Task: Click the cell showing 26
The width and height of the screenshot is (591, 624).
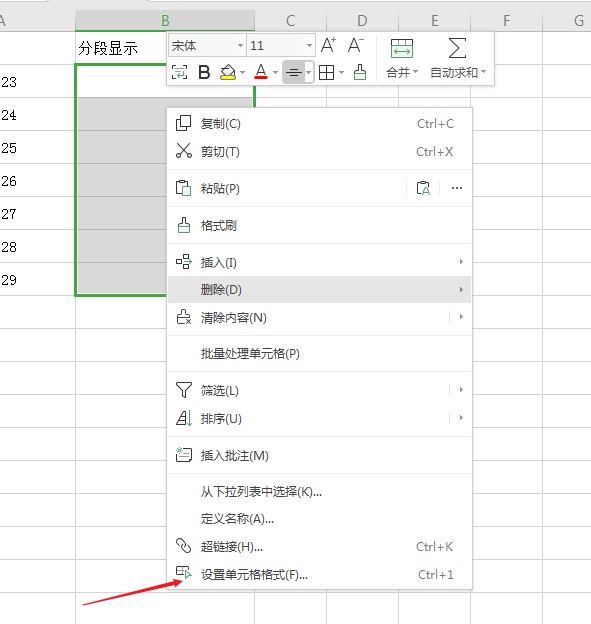Action: click(x=37, y=181)
